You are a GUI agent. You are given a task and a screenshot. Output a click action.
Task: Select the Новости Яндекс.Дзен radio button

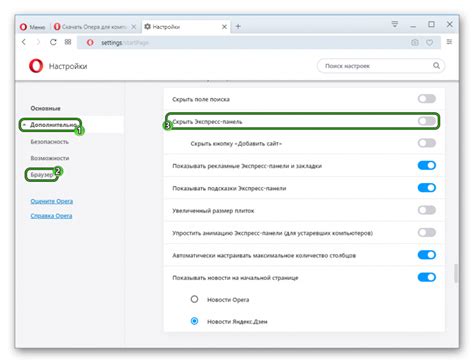(194, 321)
